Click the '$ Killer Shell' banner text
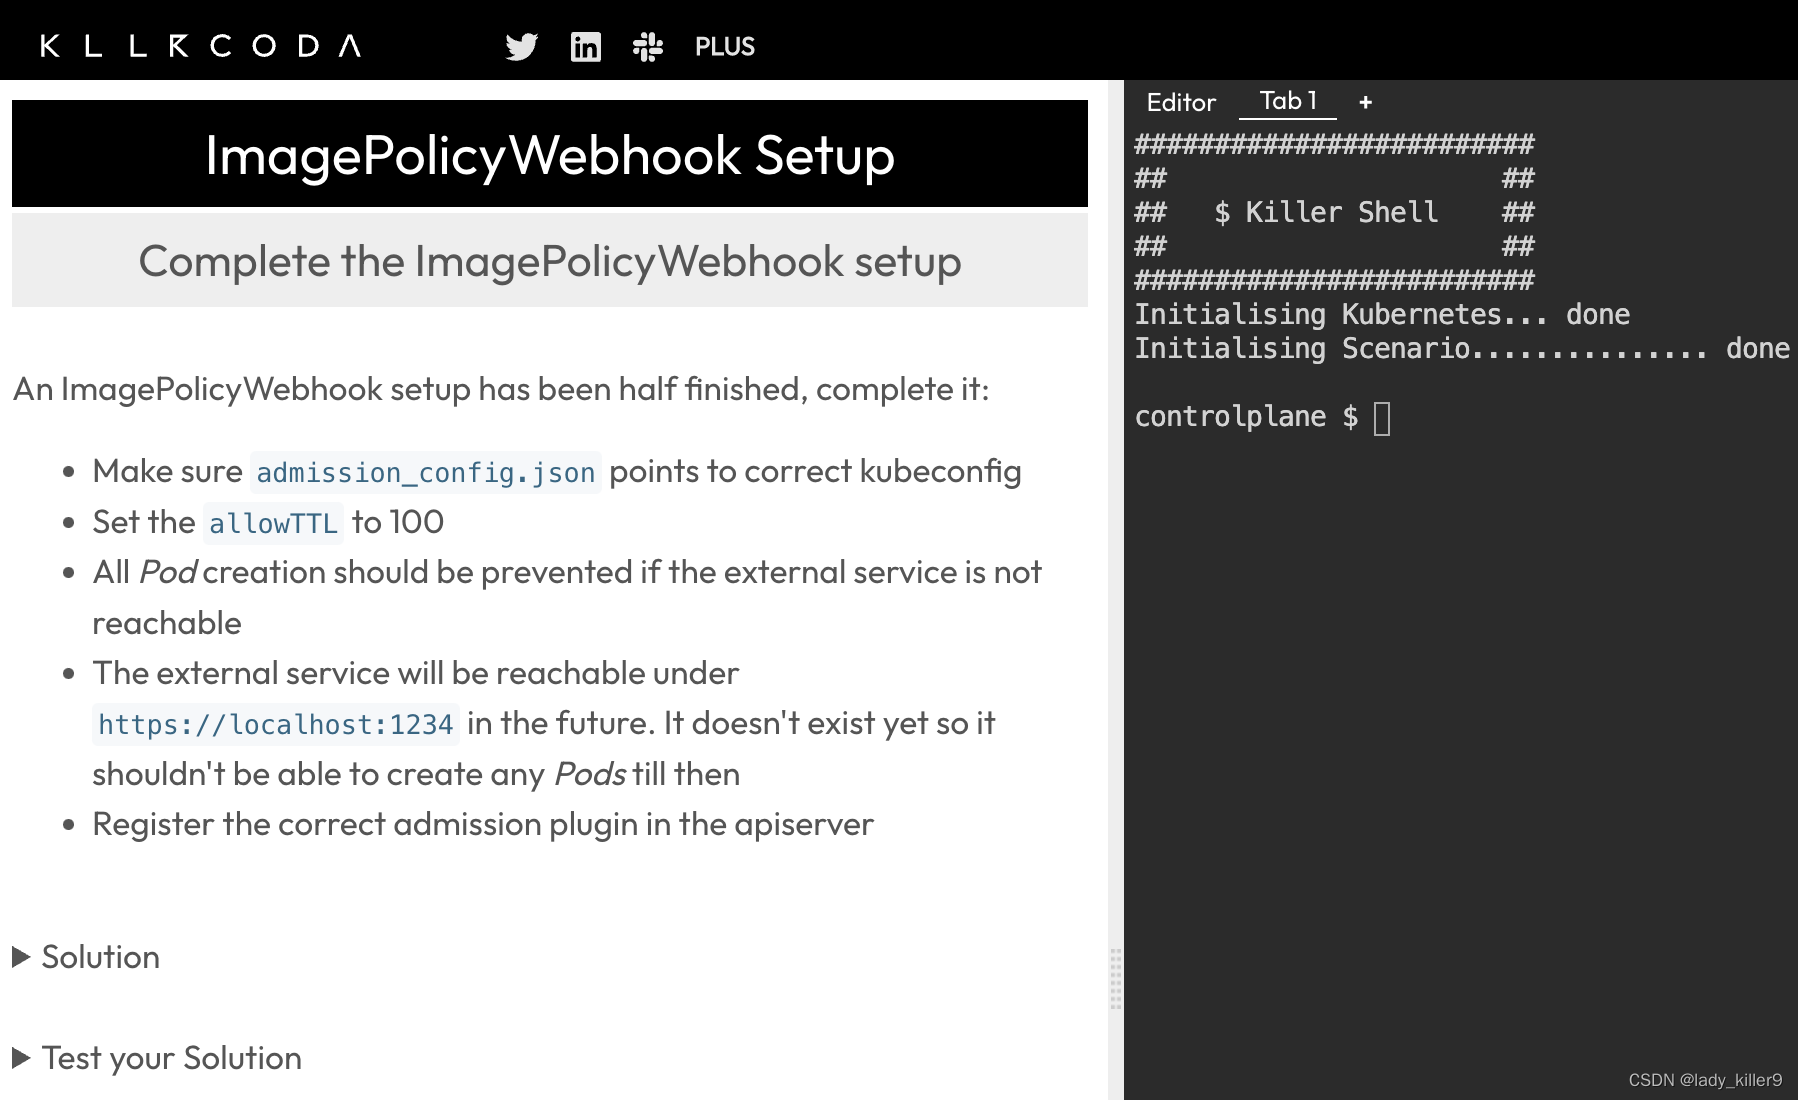 [1326, 212]
